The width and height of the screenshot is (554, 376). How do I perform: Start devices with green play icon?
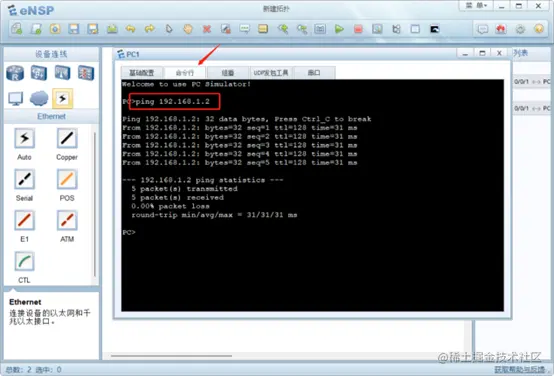tap(339, 29)
